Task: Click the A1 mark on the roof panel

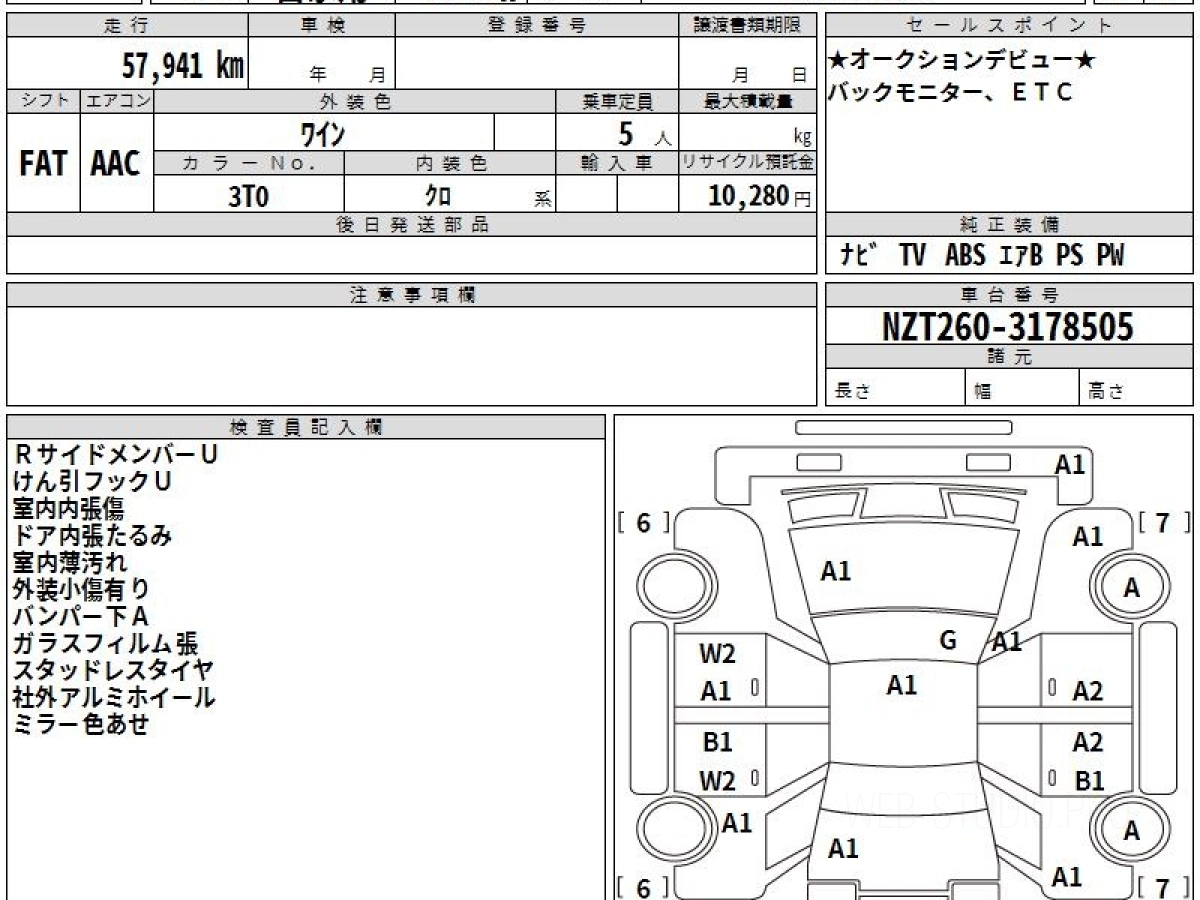Action: pos(902,685)
